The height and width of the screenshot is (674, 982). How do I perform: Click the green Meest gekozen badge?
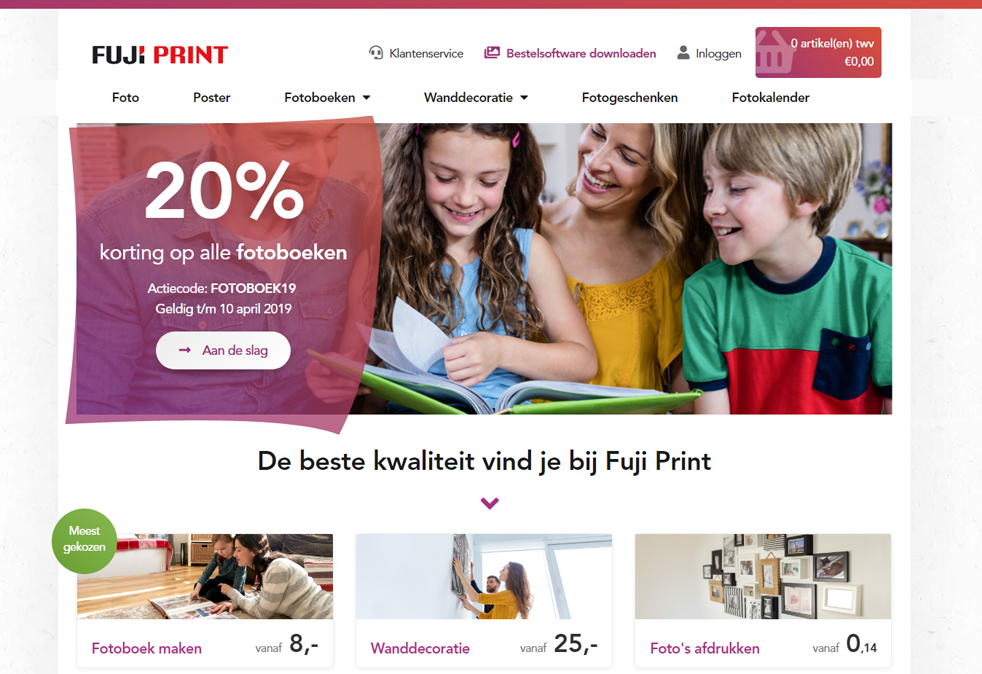point(84,541)
